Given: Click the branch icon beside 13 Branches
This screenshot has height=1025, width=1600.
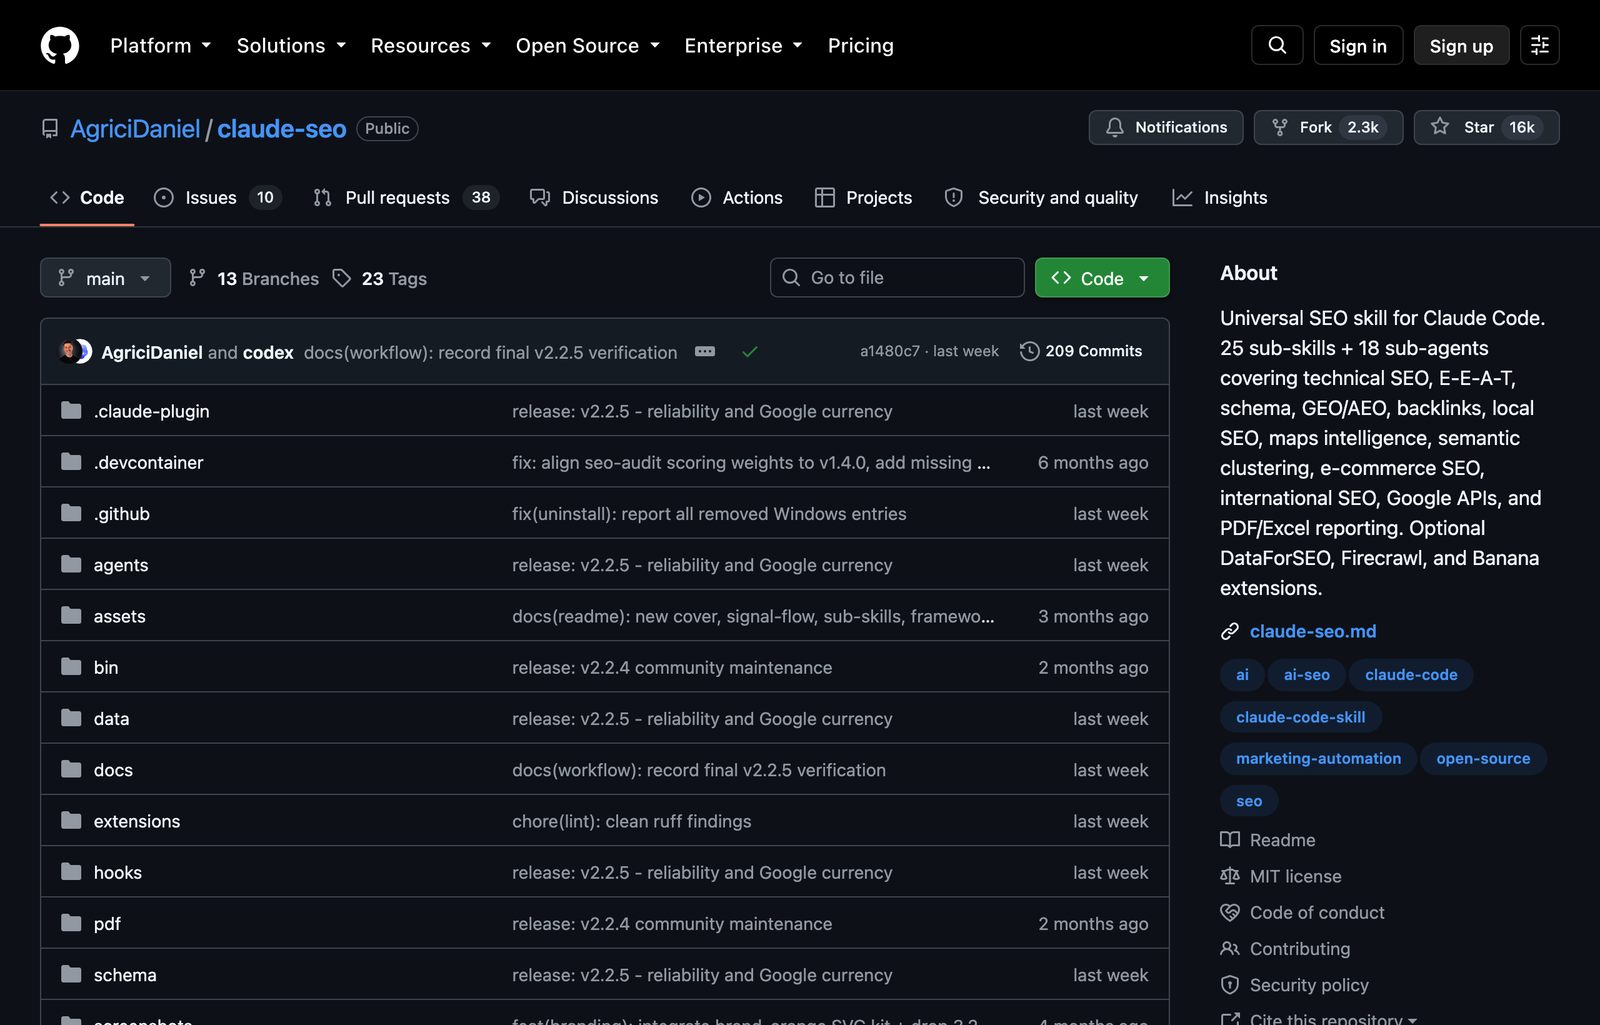Looking at the screenshot, I should pos(198,278).
